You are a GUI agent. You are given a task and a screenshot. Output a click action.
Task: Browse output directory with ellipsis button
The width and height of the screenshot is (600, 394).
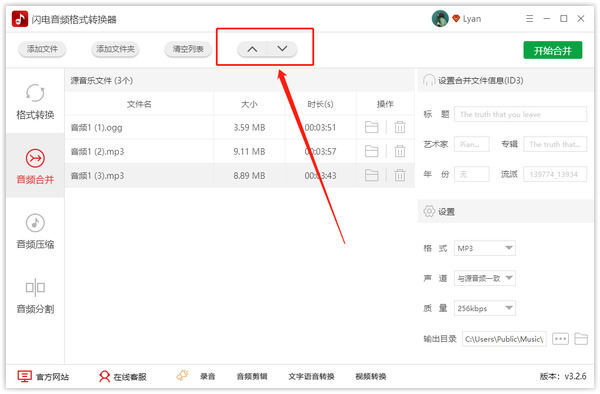click(560, 339)
